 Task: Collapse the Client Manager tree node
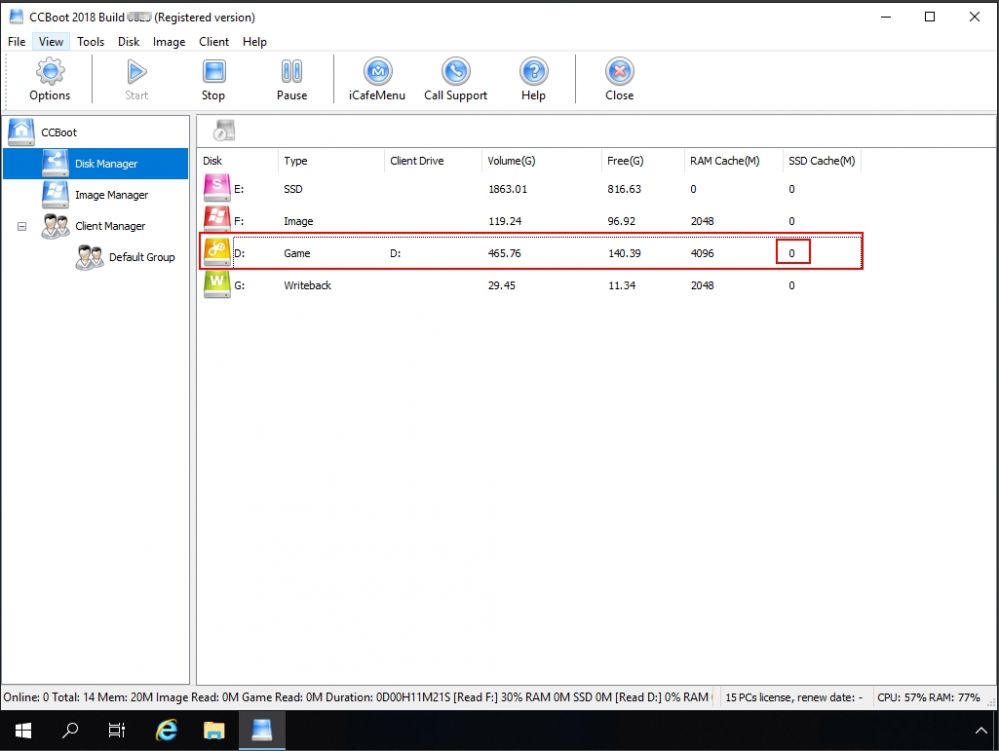[22, 226]
